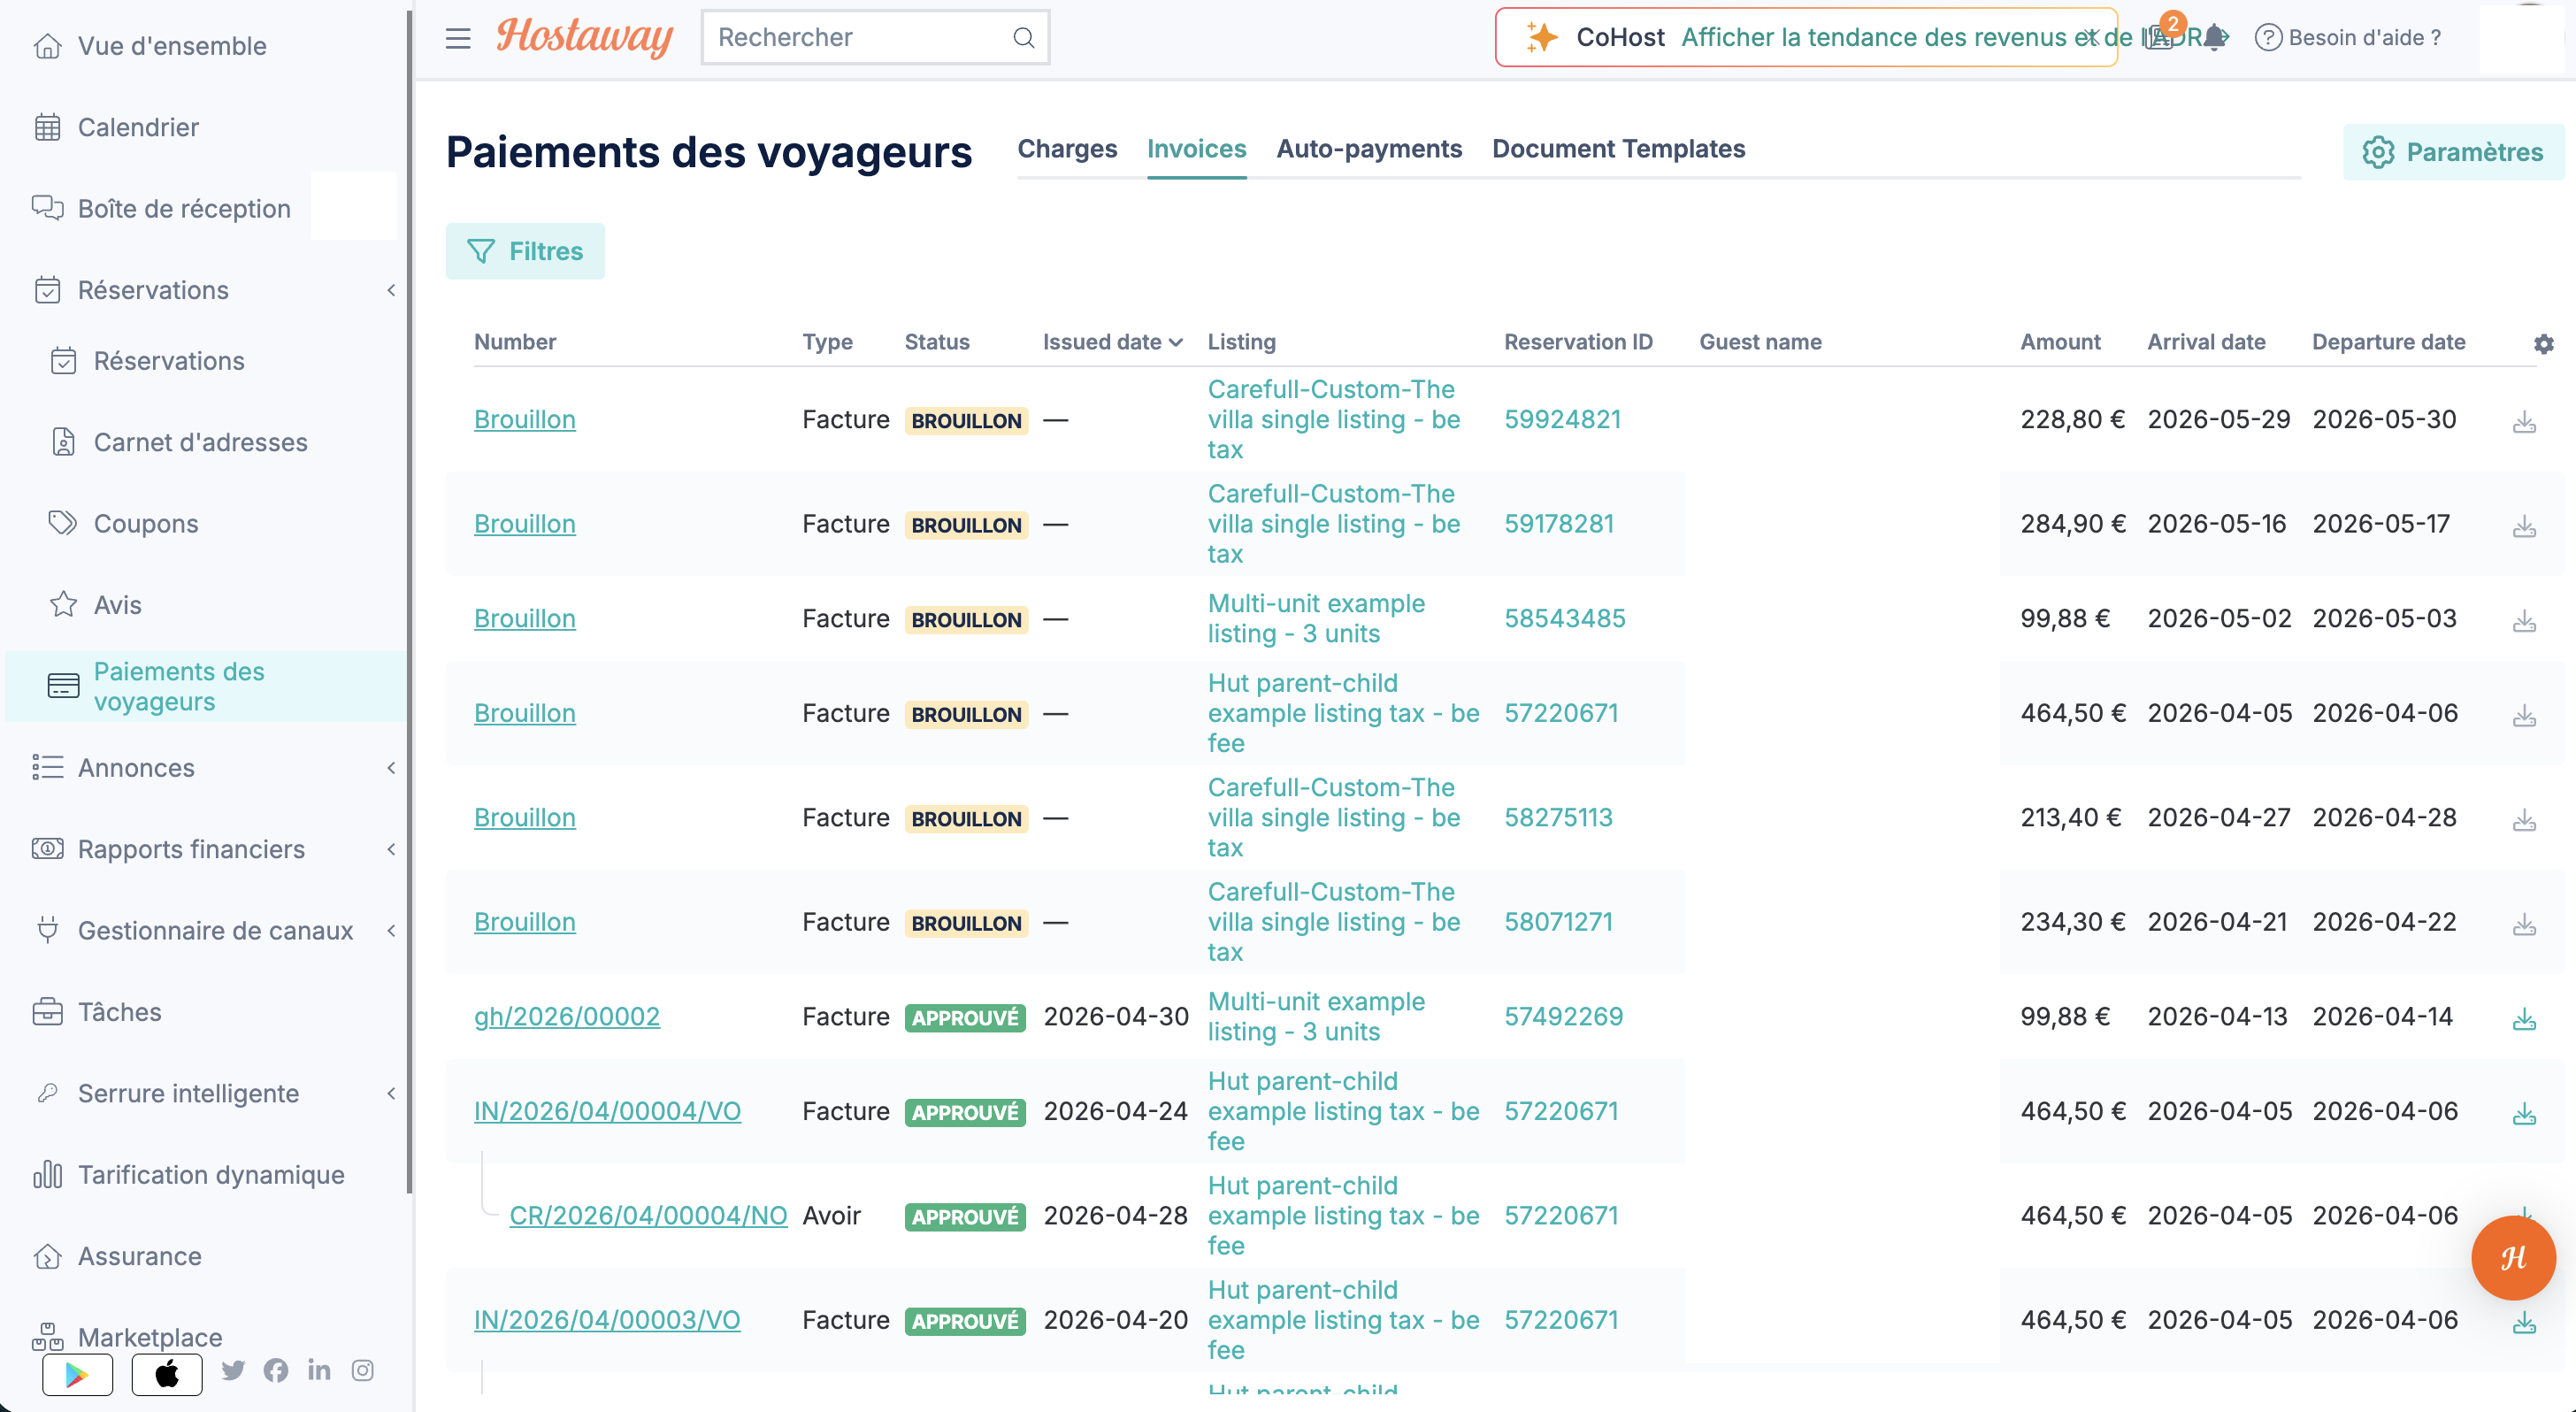
Task: Open reservation ID 59924821 link
Action: tap(1562, 419)
